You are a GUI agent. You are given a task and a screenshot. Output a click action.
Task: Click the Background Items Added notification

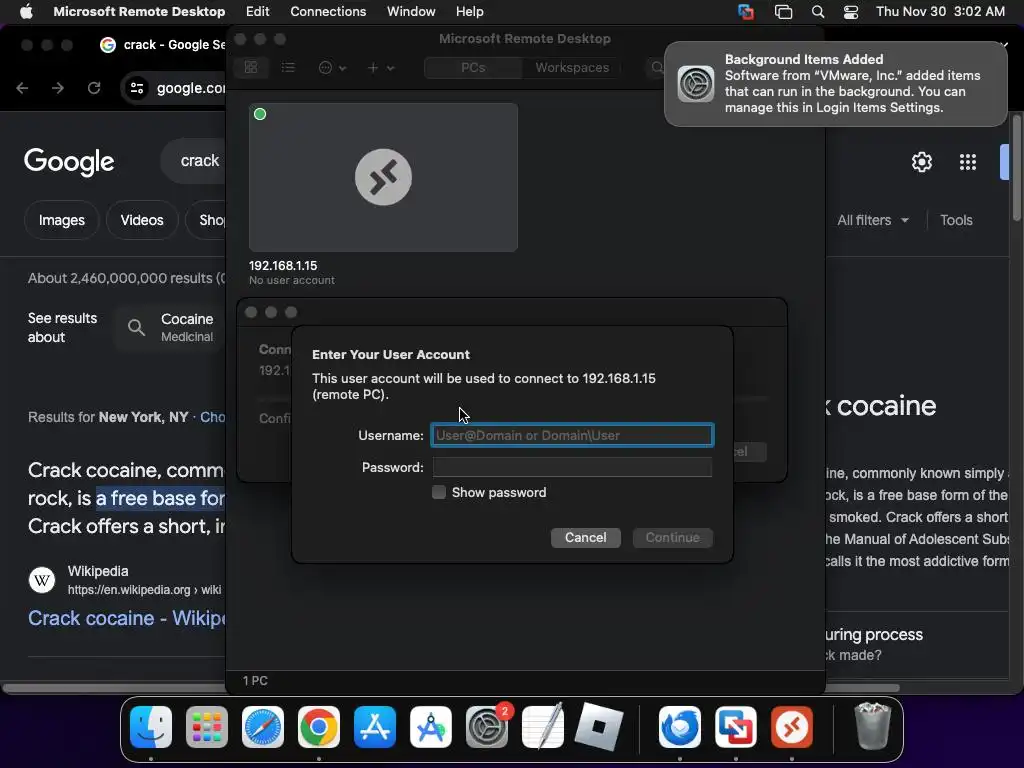tap(835, 84)
